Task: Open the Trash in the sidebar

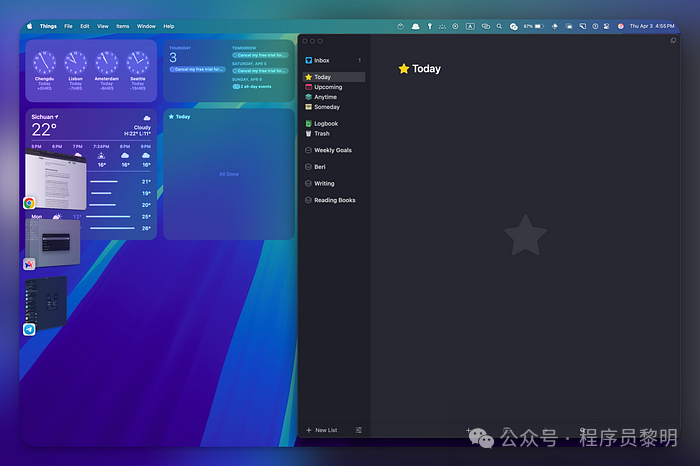Action: coord(333,133)
